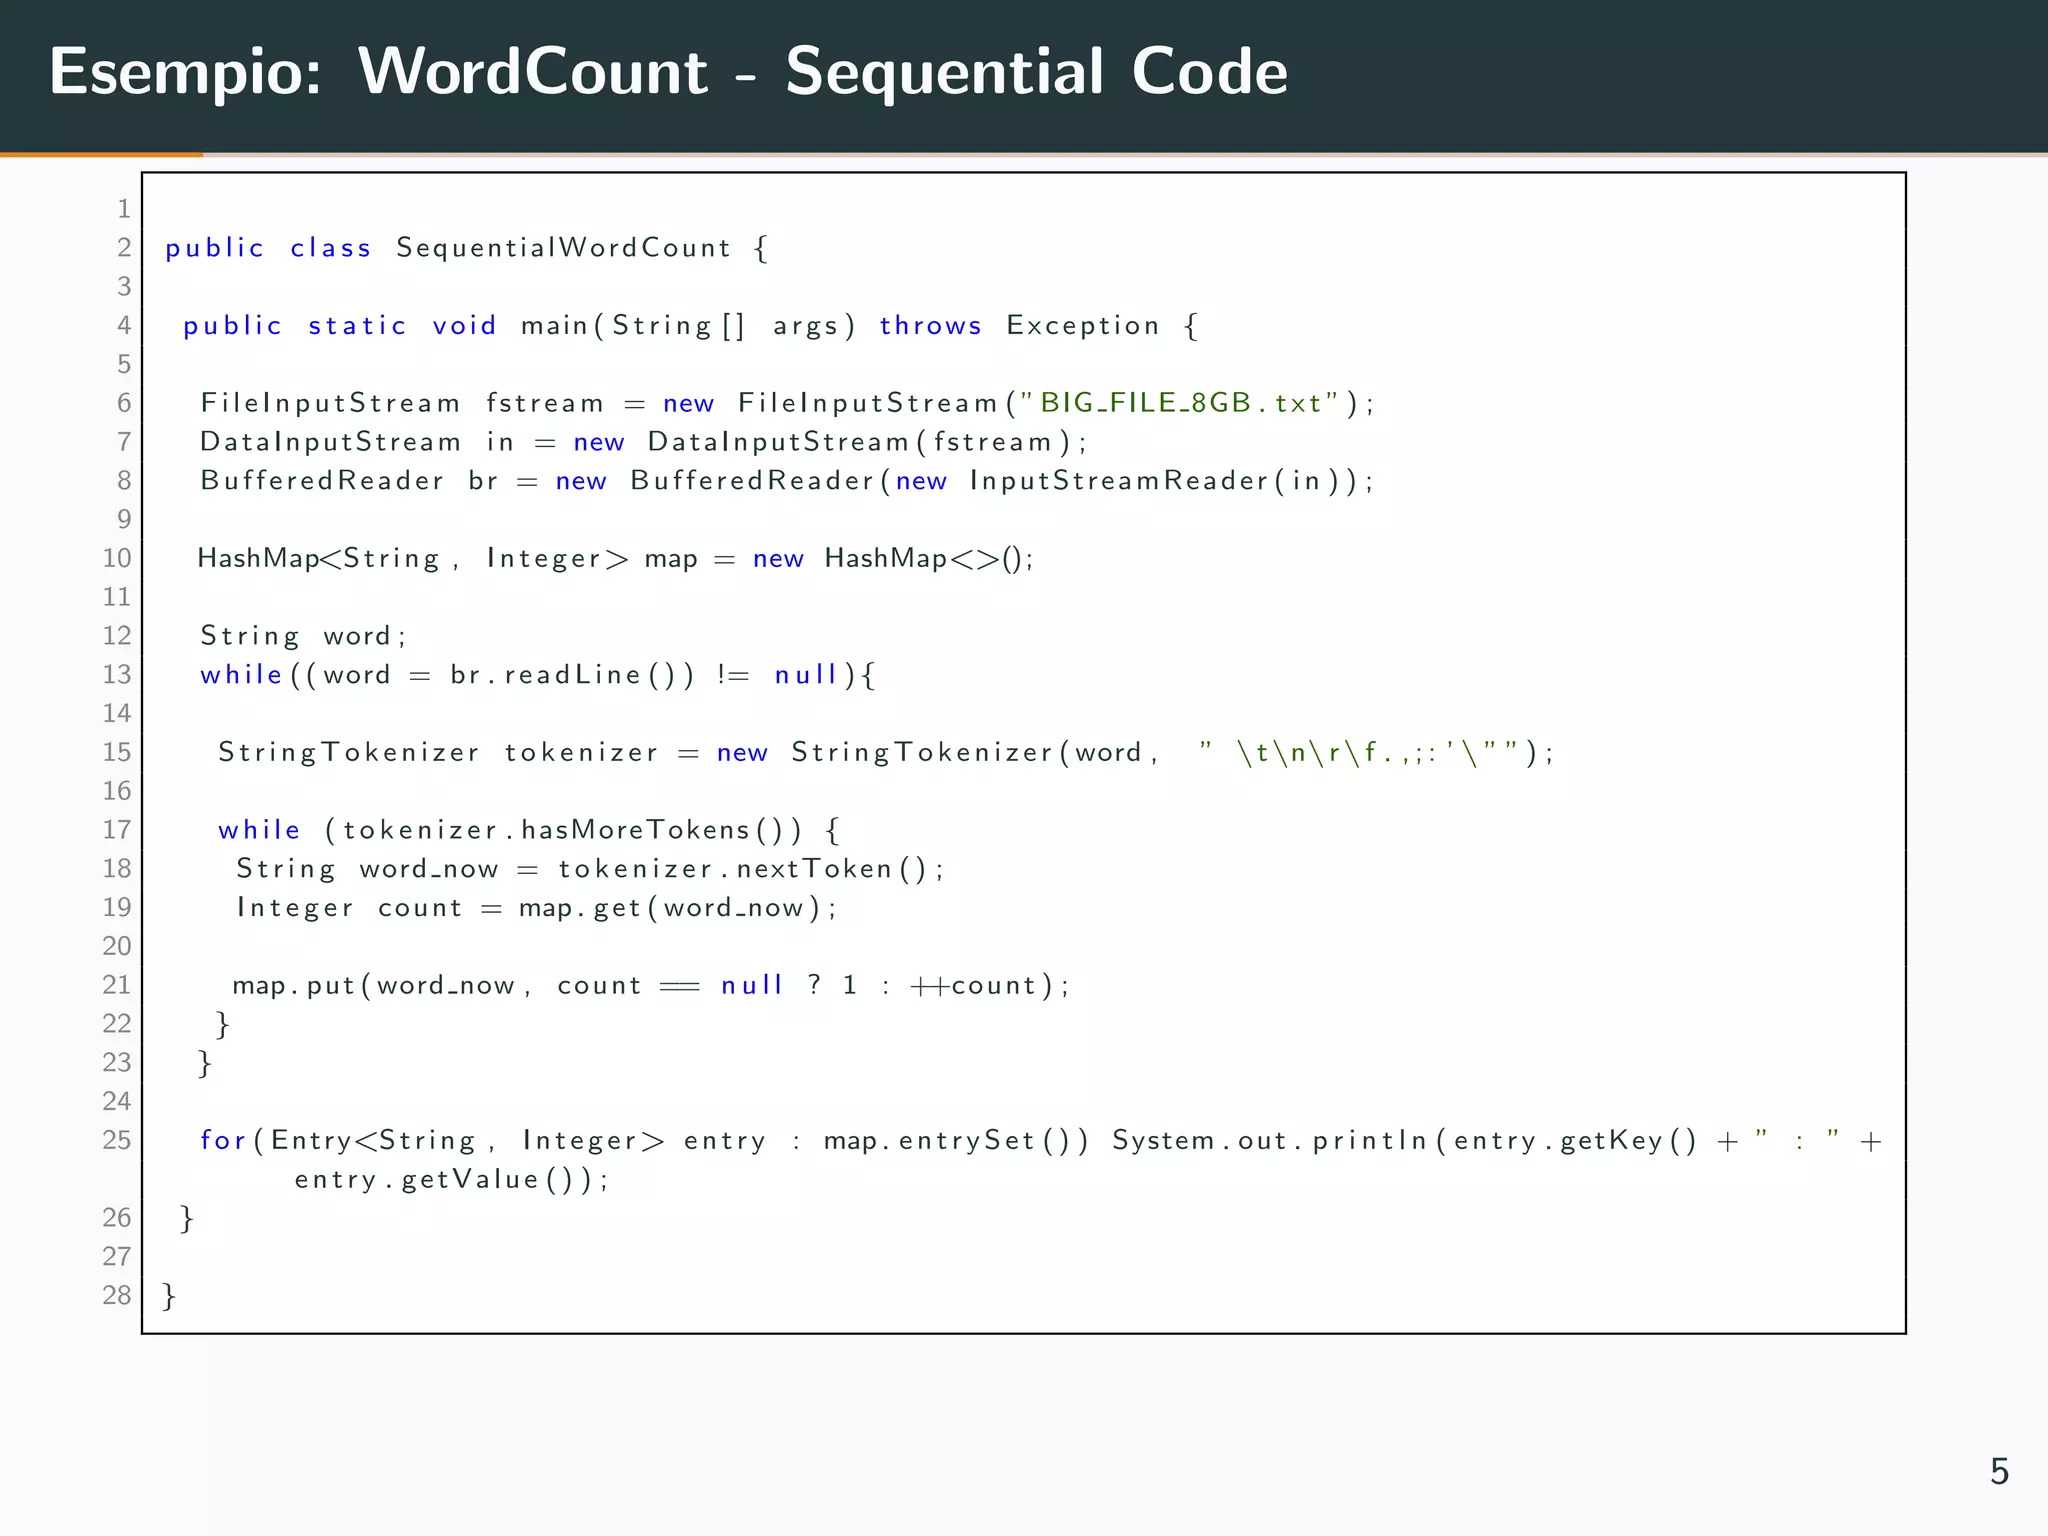This screenshot has width=2048, height=1536.
Task: Click the 'for' keyword on line 25
Action: [x=223, y=1140]
